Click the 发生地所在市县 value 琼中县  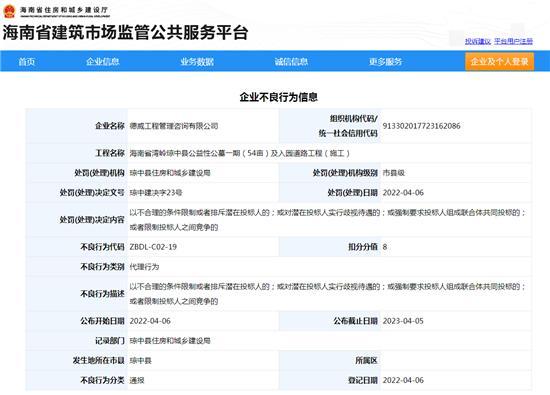(140, 361)
